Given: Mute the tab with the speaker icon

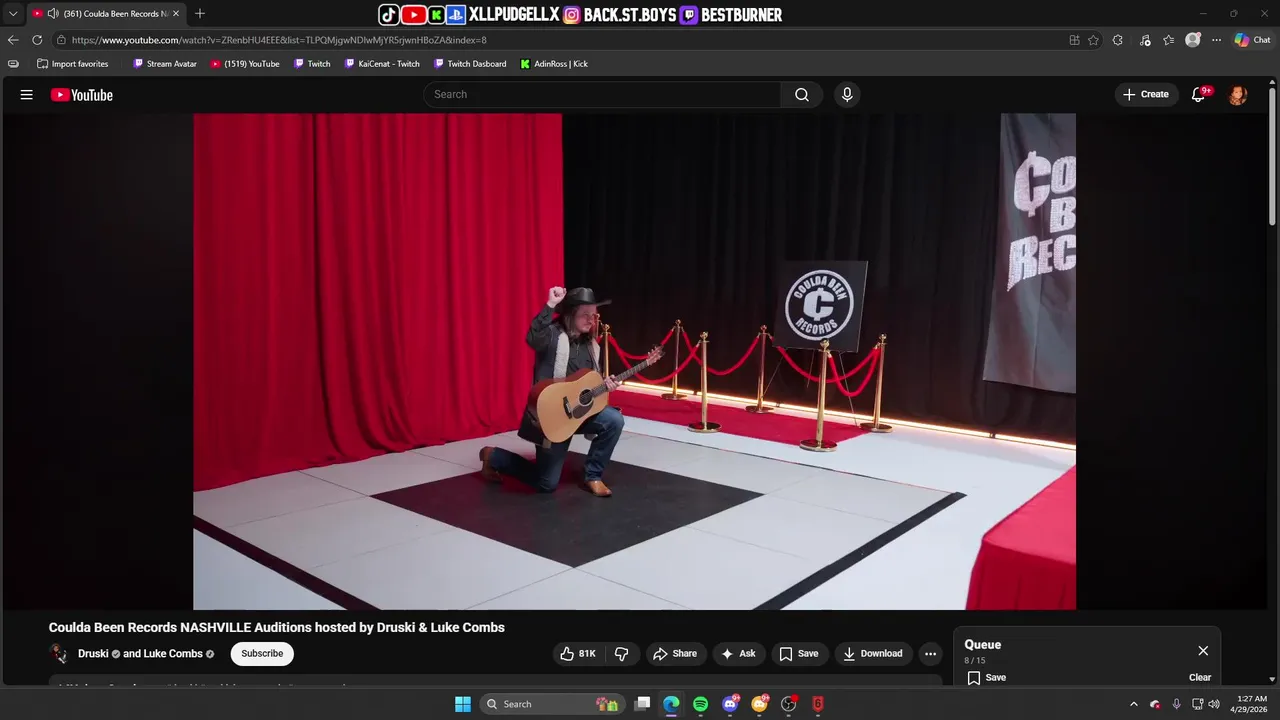Looking at the screenshot, I should click(53, 14).
